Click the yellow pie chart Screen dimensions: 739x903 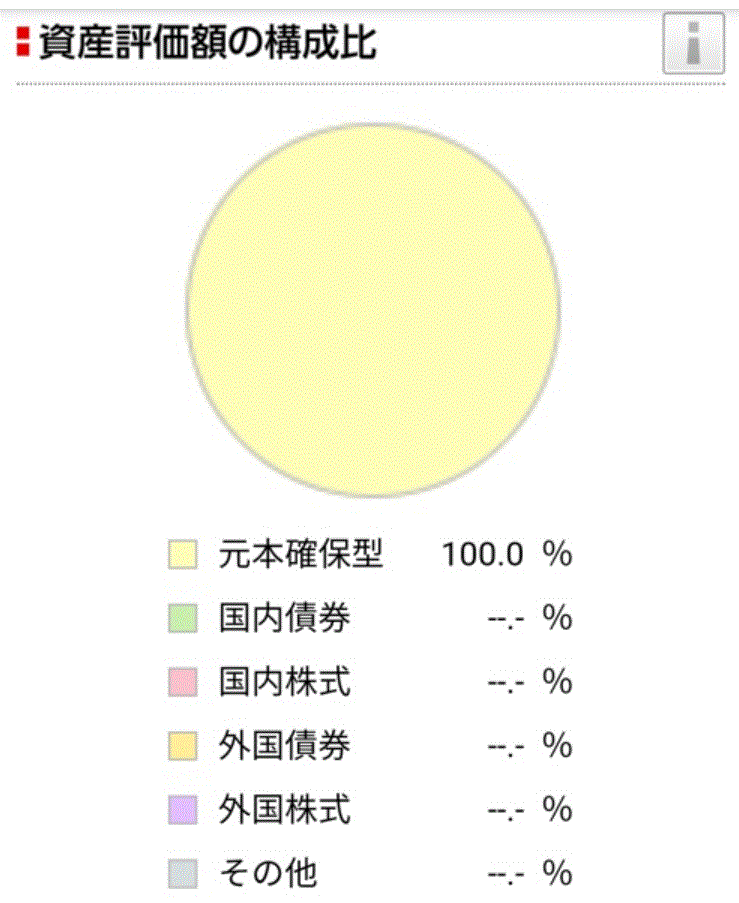pos(372,310)
